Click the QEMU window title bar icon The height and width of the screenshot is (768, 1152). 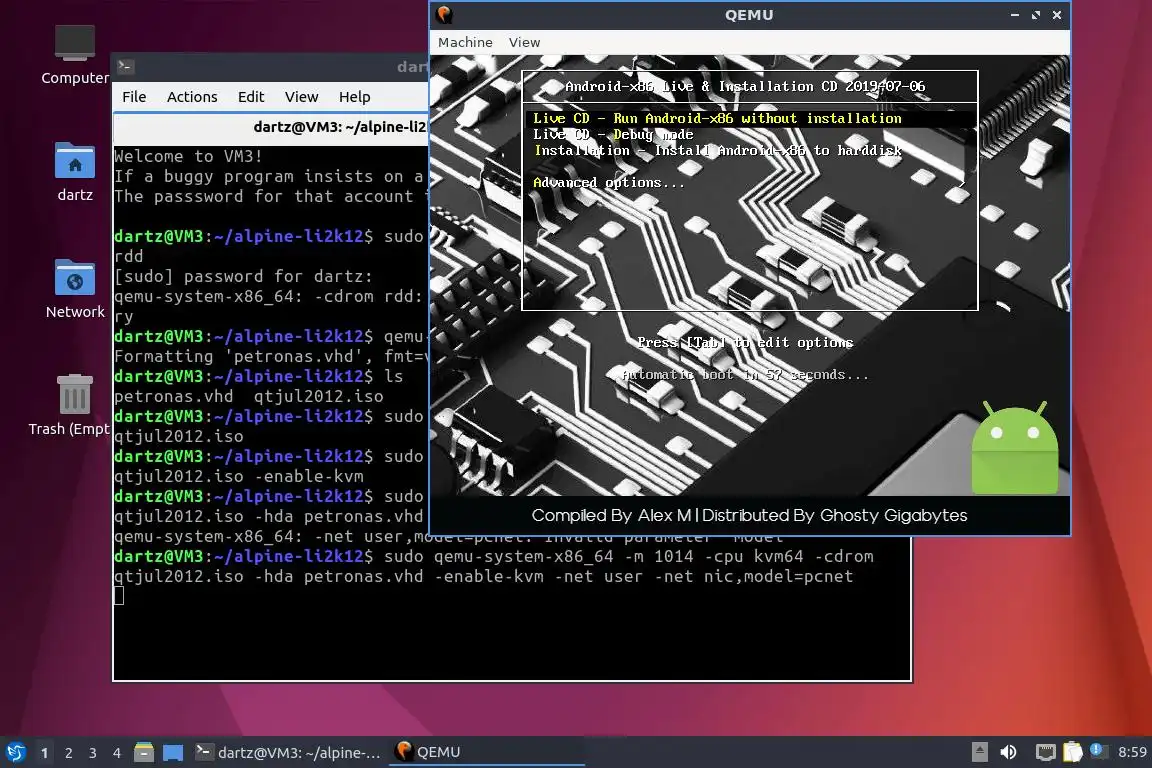click(x=444, y=14)
